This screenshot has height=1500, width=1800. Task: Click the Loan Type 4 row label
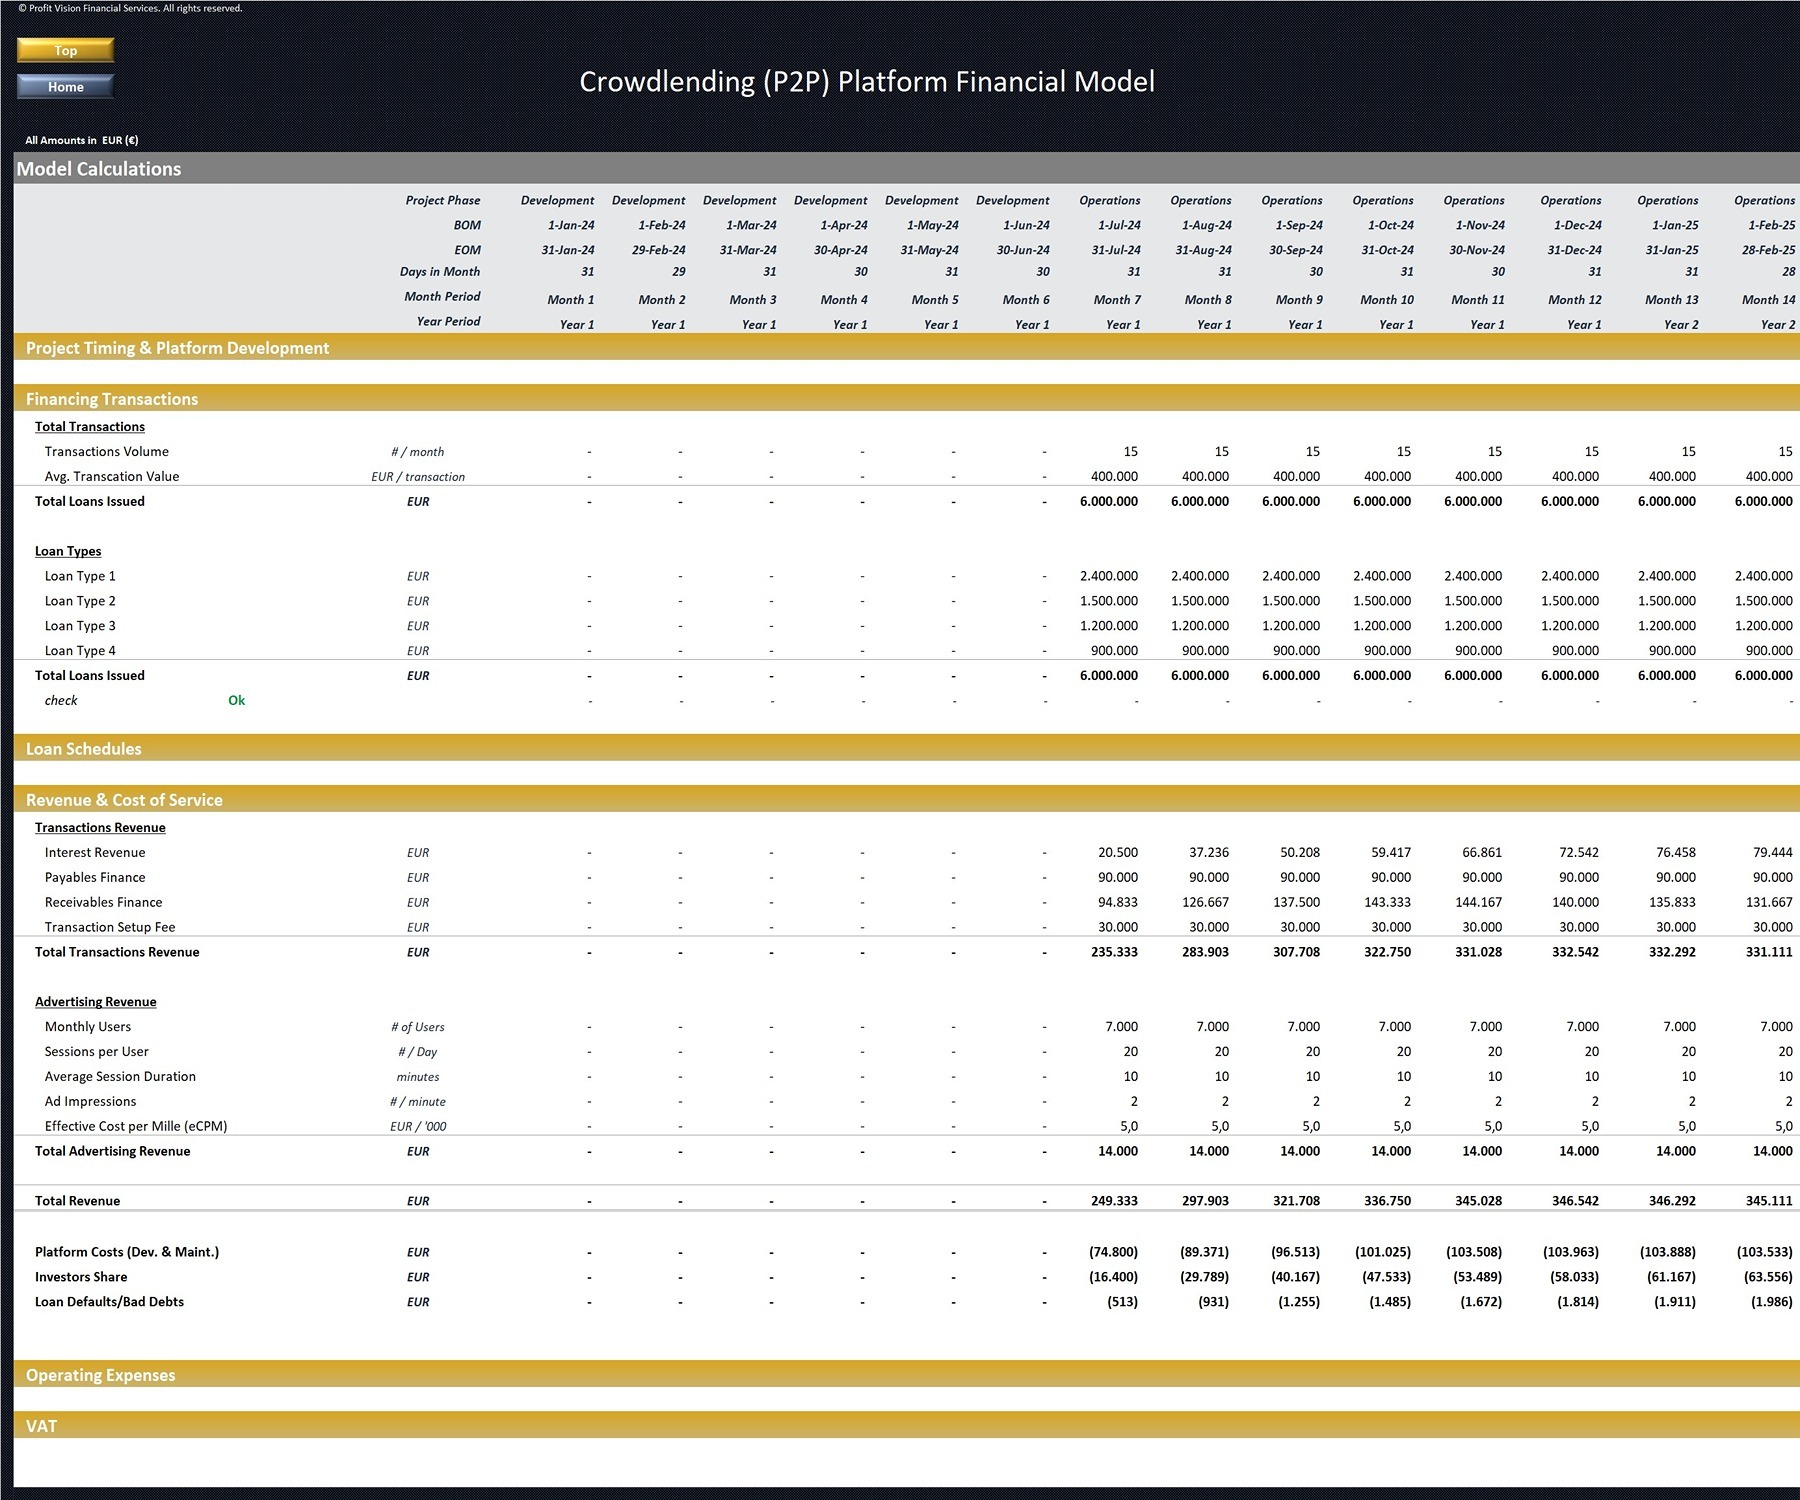click(80, 651)
